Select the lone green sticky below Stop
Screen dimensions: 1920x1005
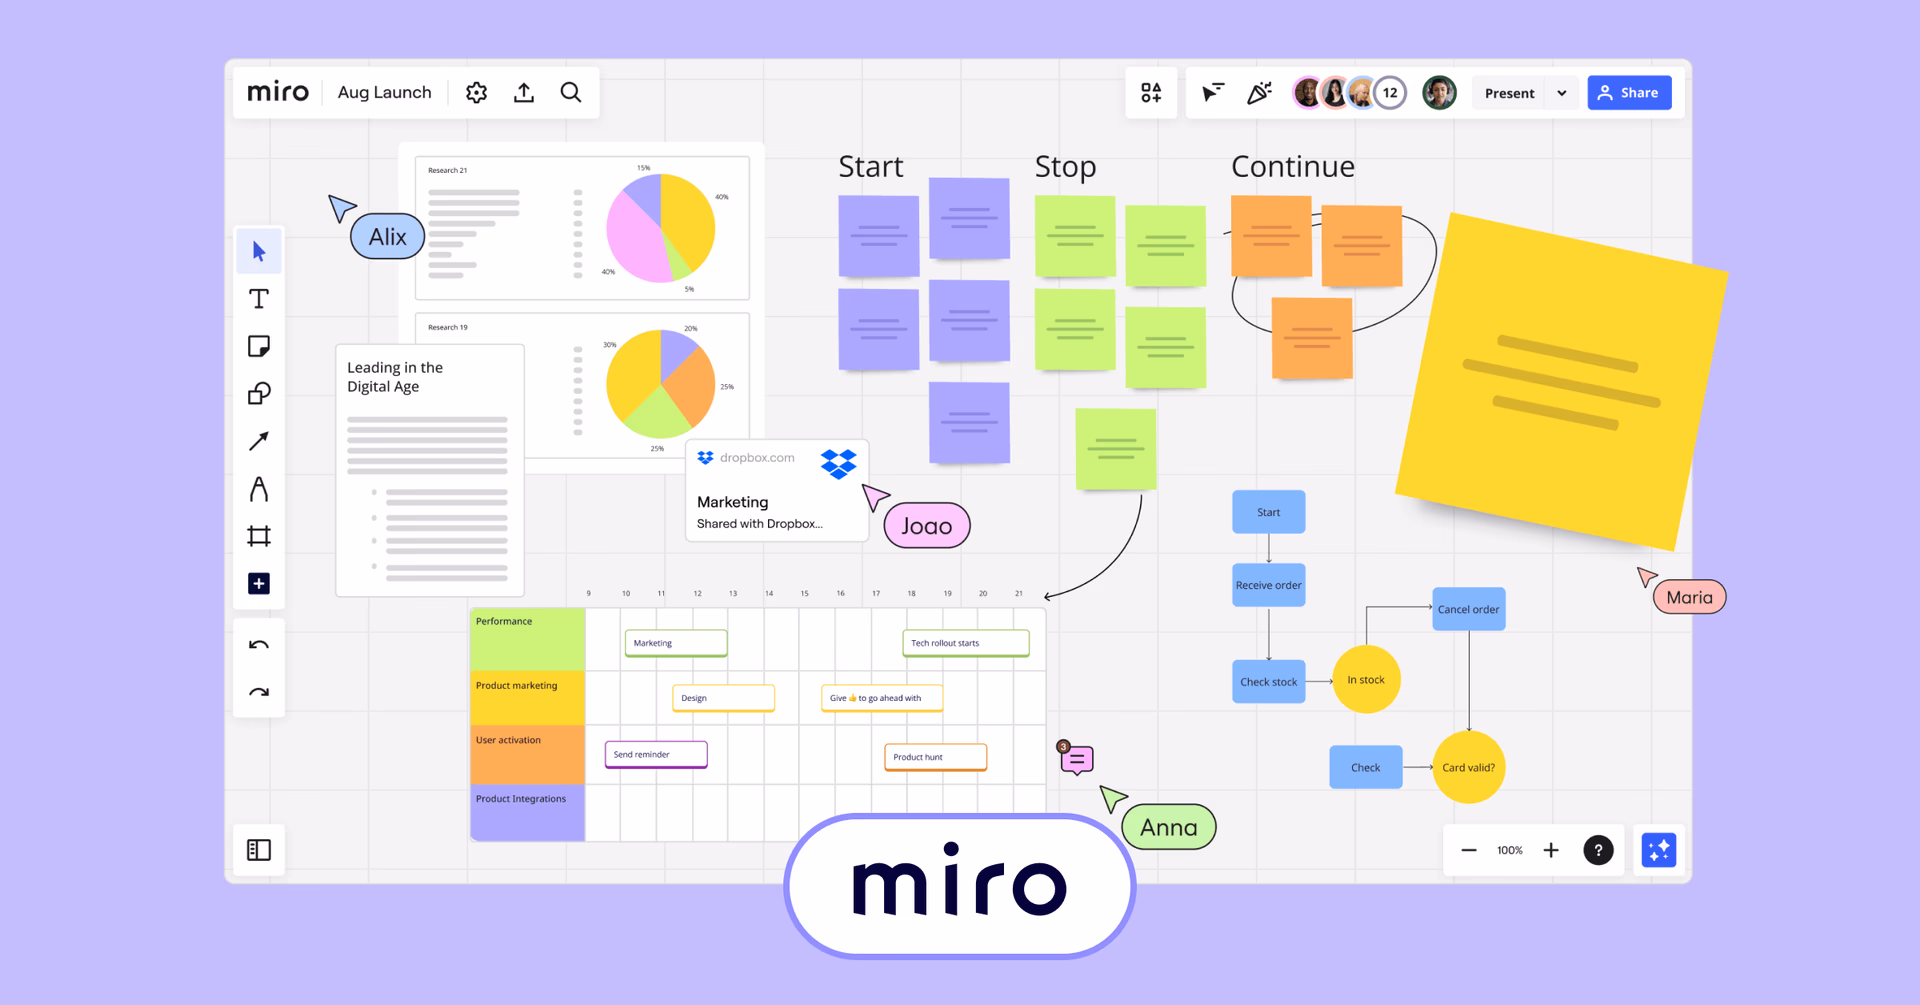pyautogui.click(x=1116, y=448)
